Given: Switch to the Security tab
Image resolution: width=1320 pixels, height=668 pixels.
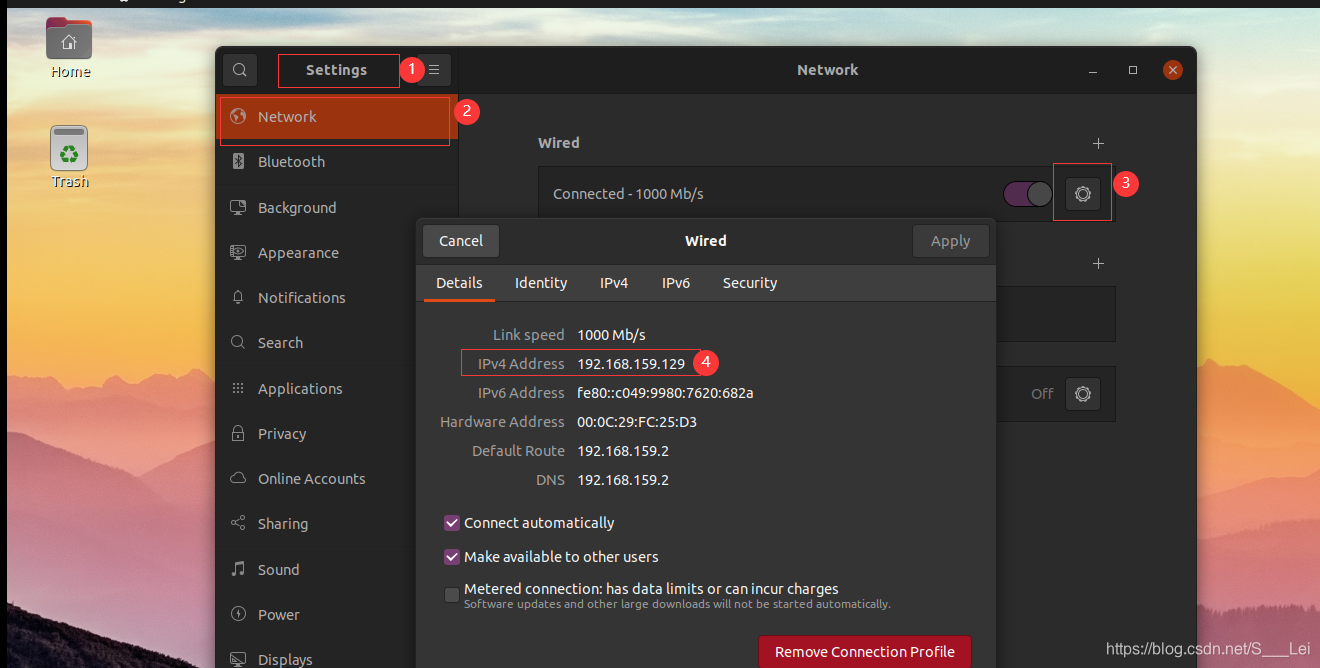Looking at the screenshot, I should tap(750, 283).
